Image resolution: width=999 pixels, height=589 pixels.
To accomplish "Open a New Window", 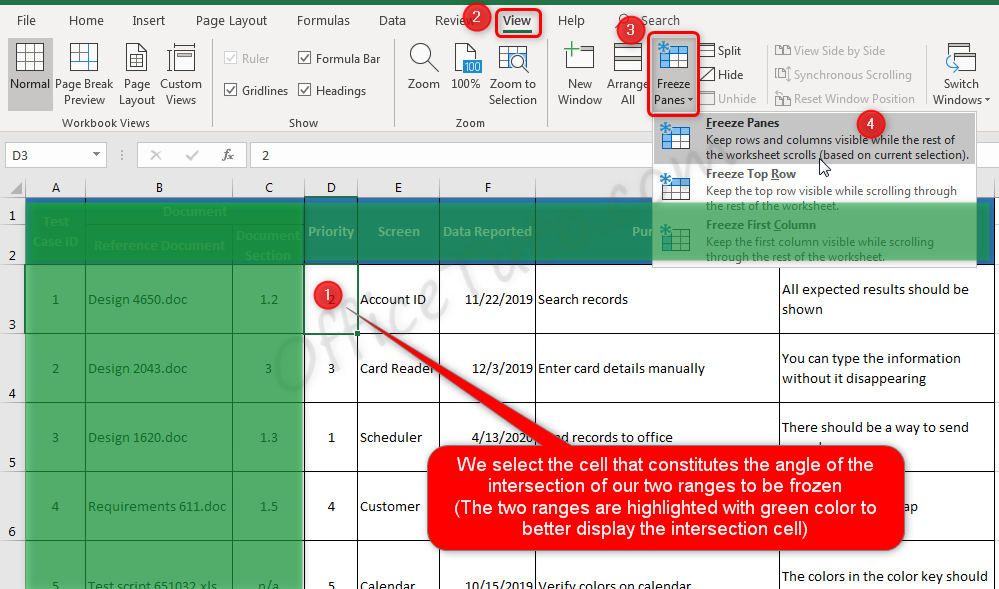I will coord(579,70).
